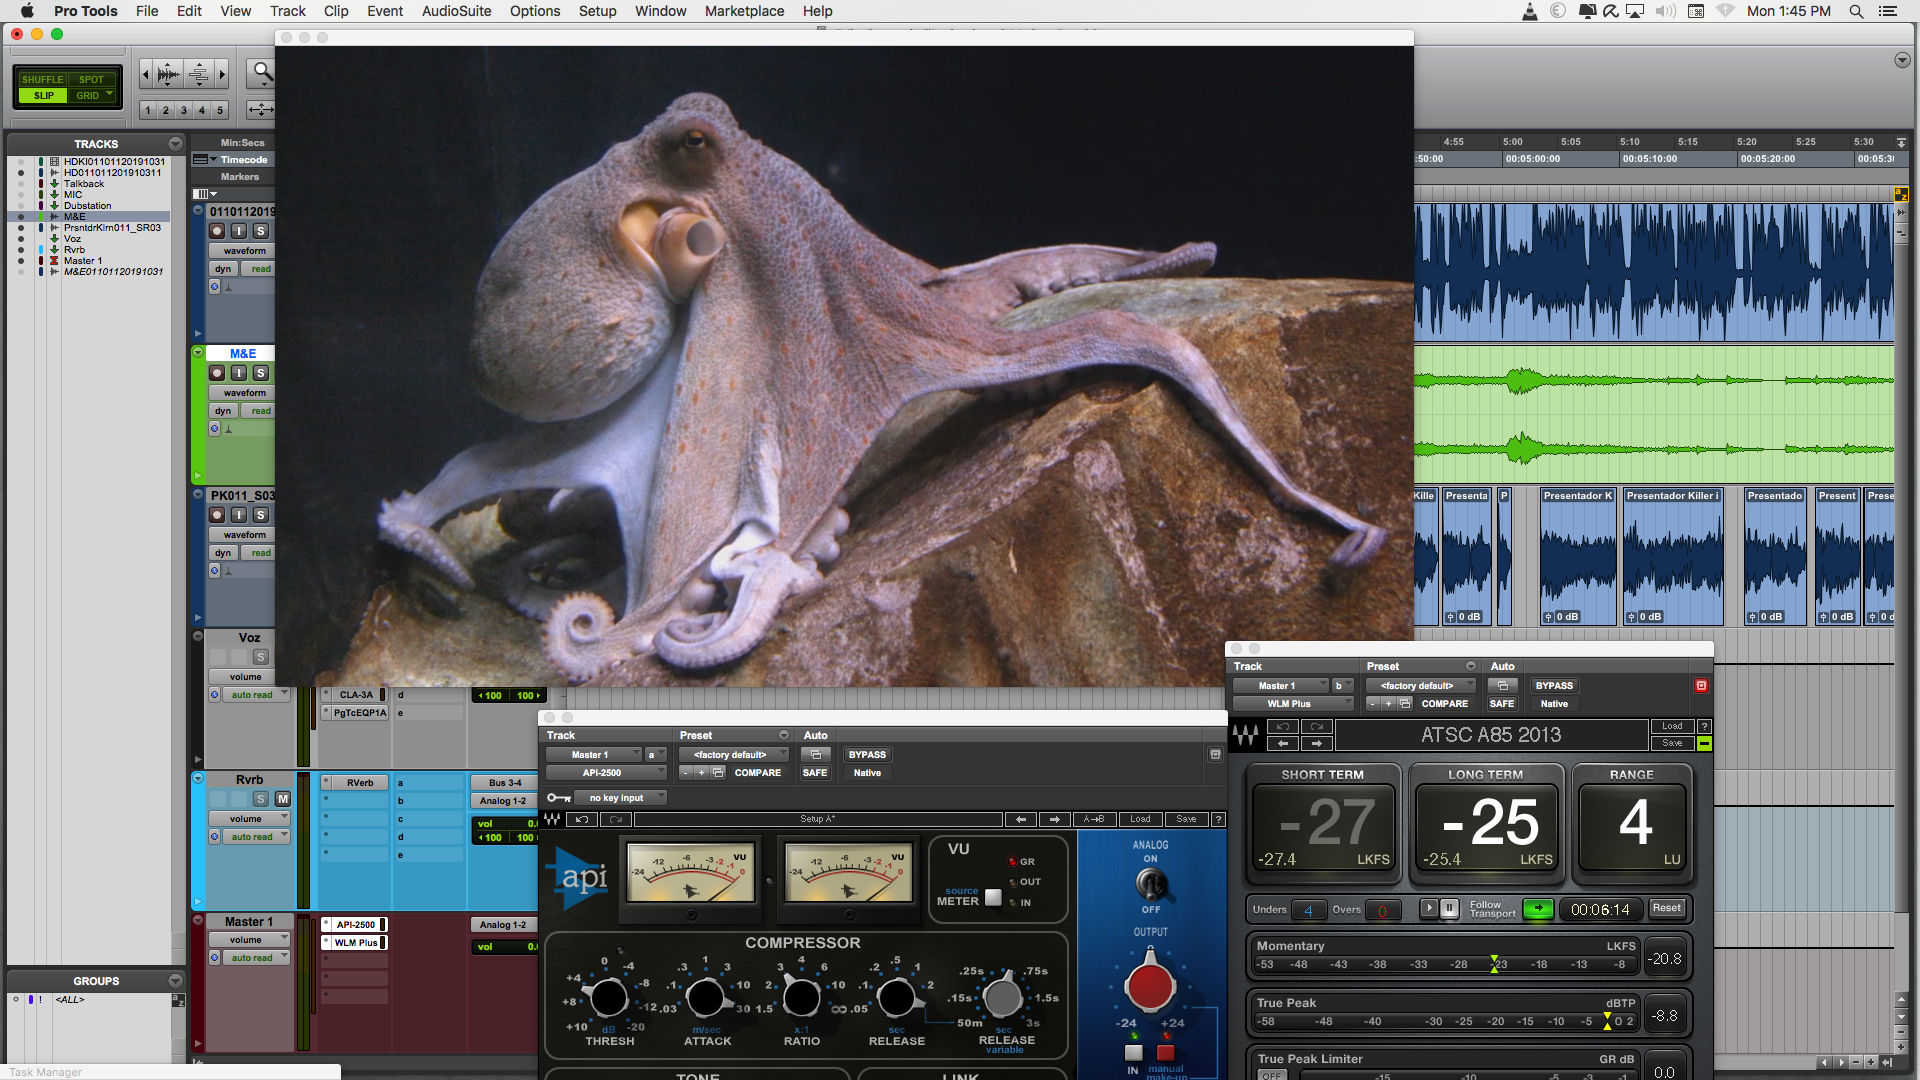Click SAFE in WLM Plus window
This screenshot has height=1080, width=1920.
point(1502,704)
